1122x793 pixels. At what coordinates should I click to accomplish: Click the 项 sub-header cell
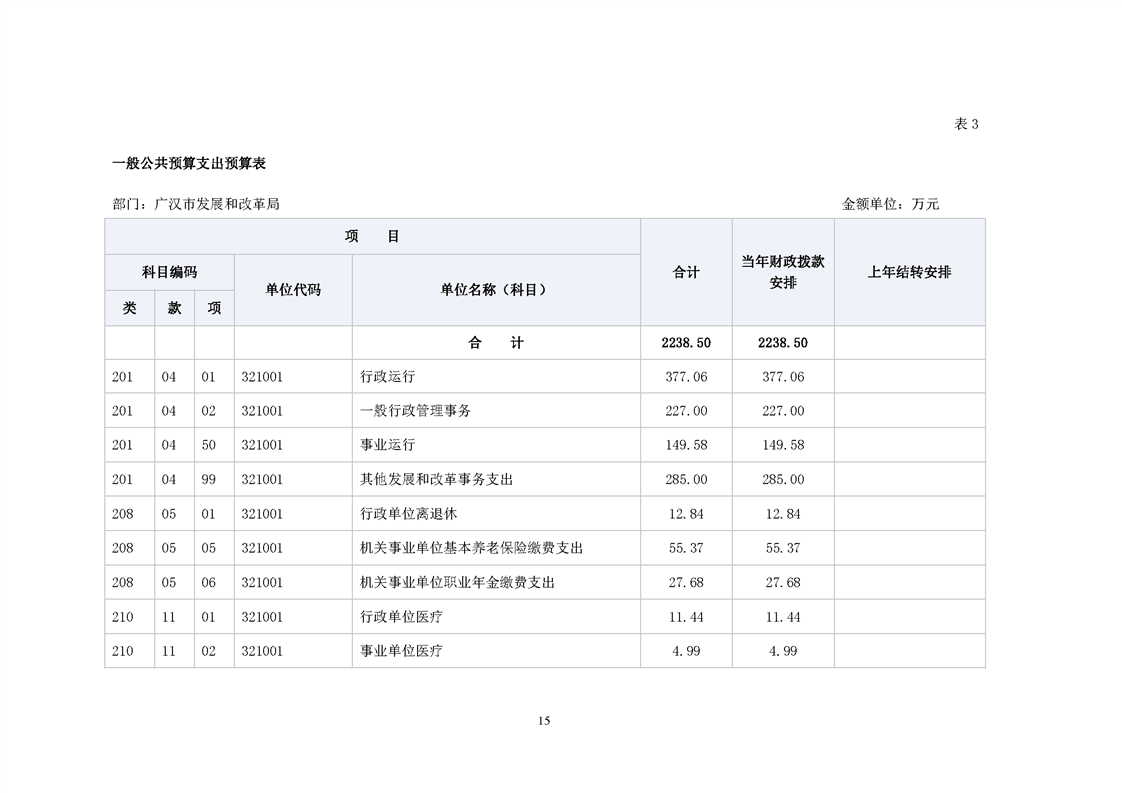pyautogui.click(x=214, y=308)
